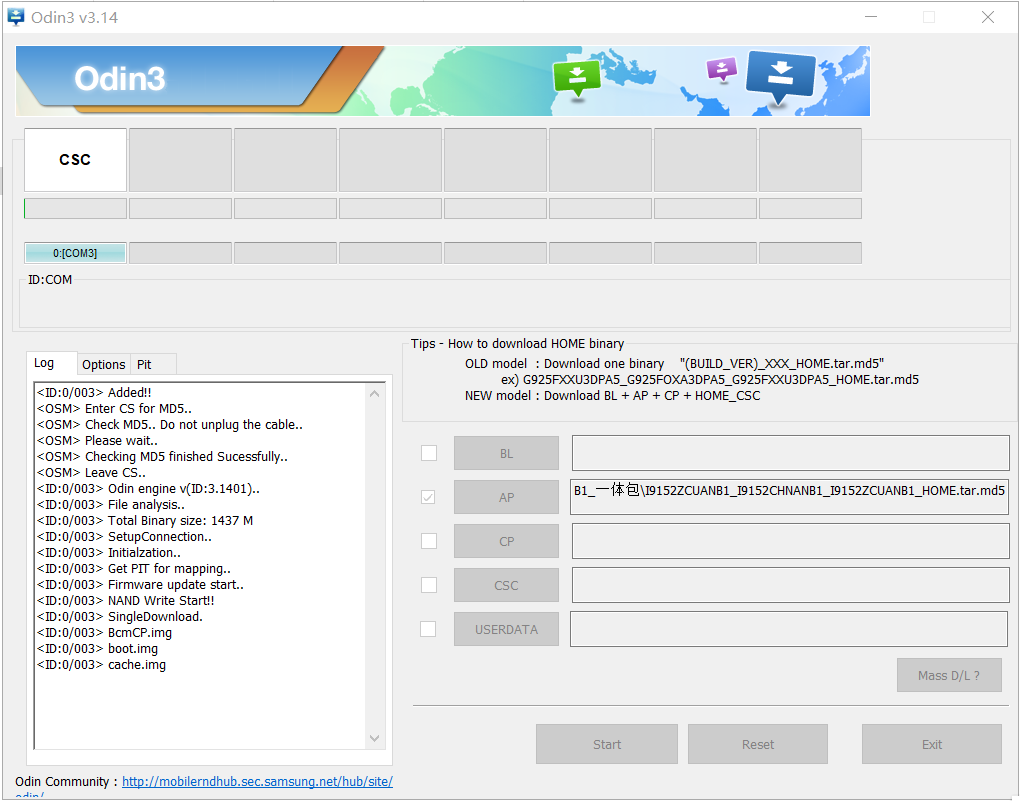1020x801 pixels.
Task: Click the BL file button
Action: click(x=506, y=453)
